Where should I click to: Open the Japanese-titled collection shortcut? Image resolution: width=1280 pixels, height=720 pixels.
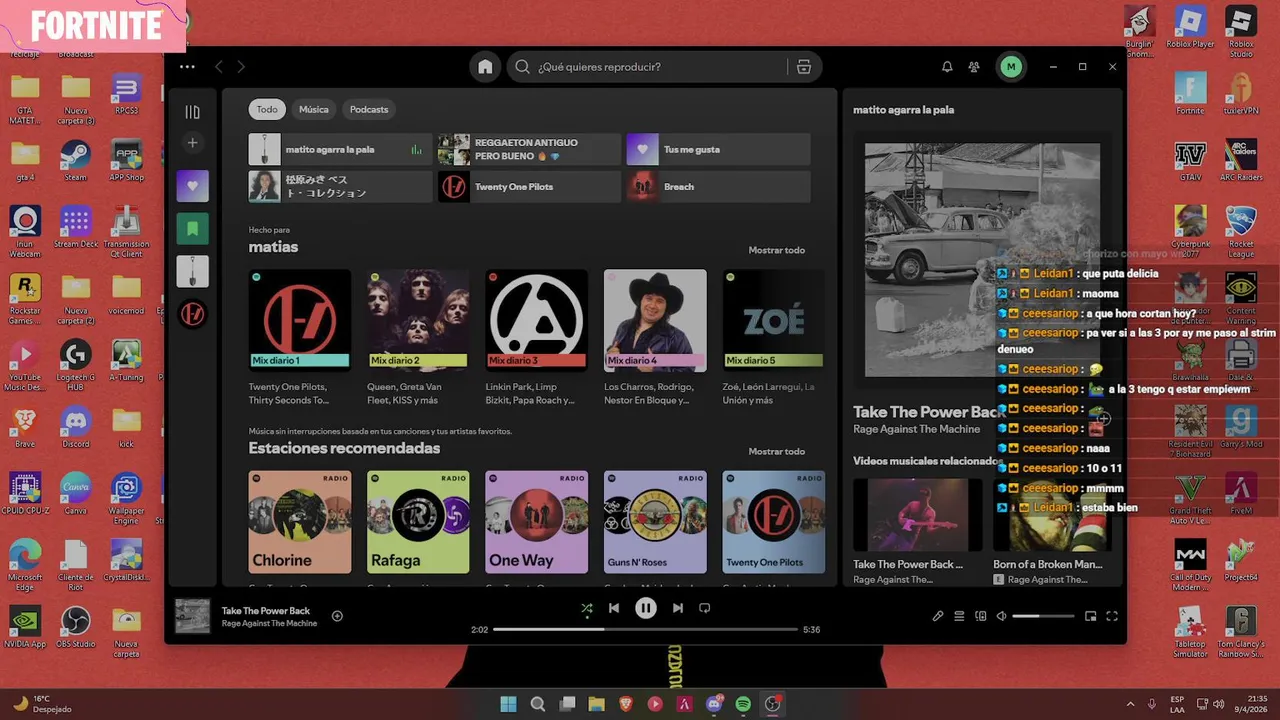341,186
